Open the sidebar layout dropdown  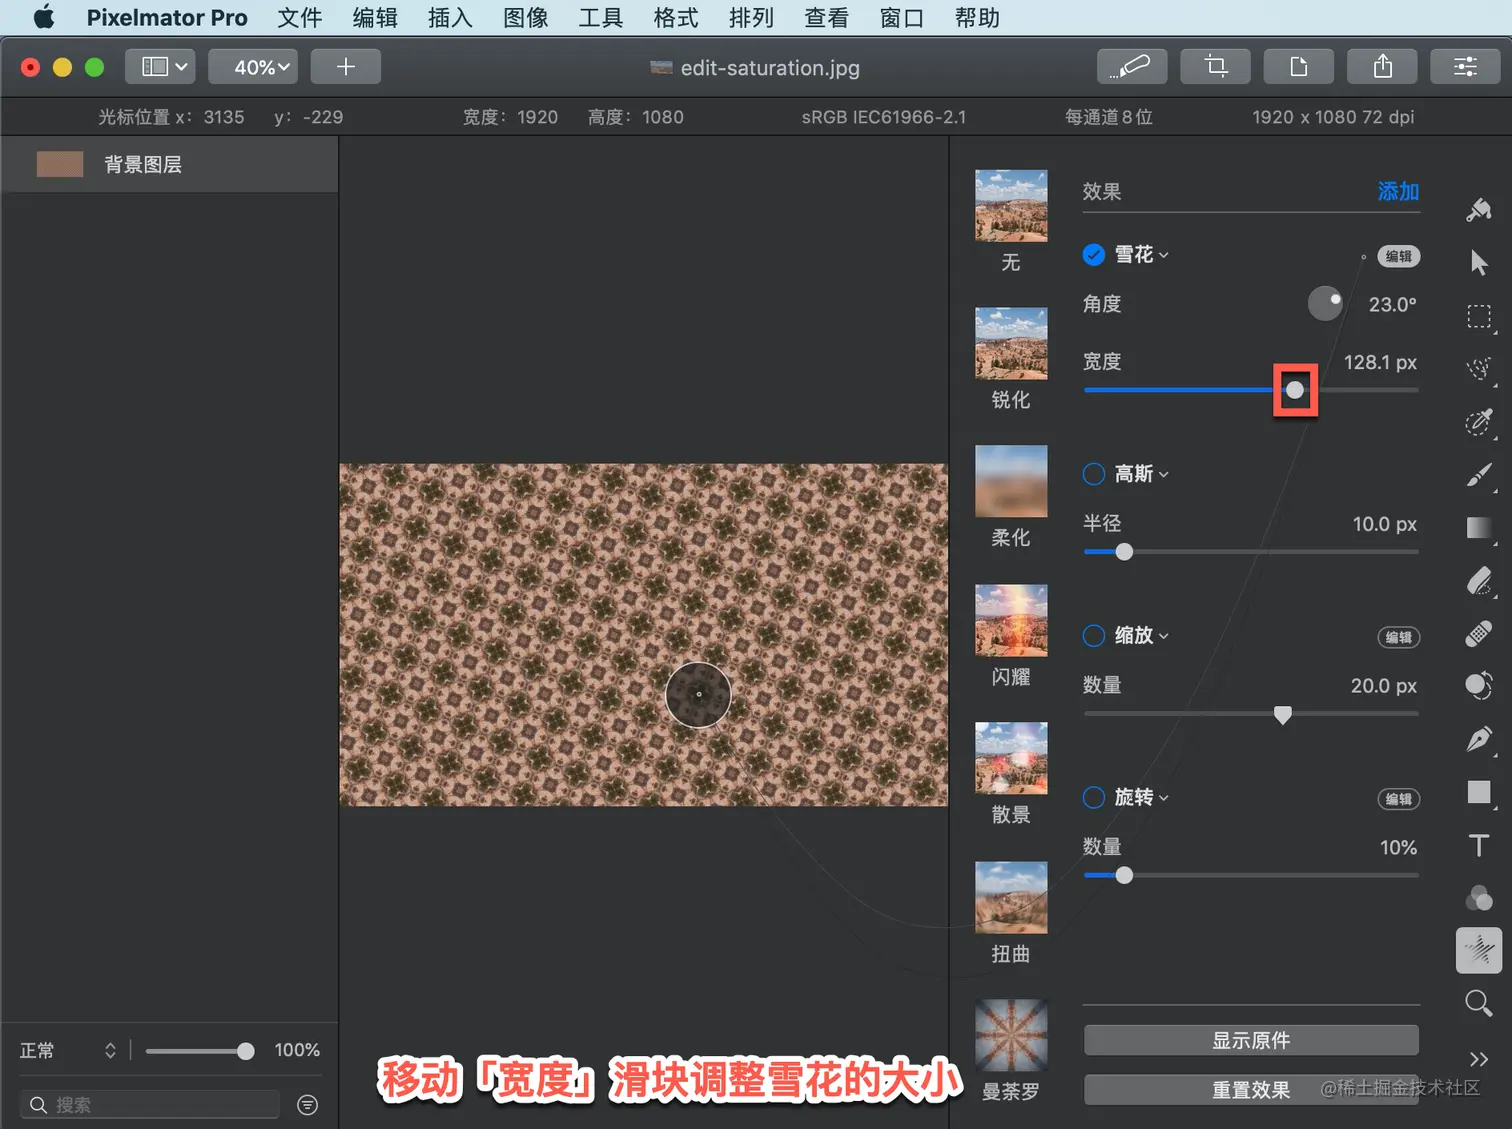click(x=160, y=67)
